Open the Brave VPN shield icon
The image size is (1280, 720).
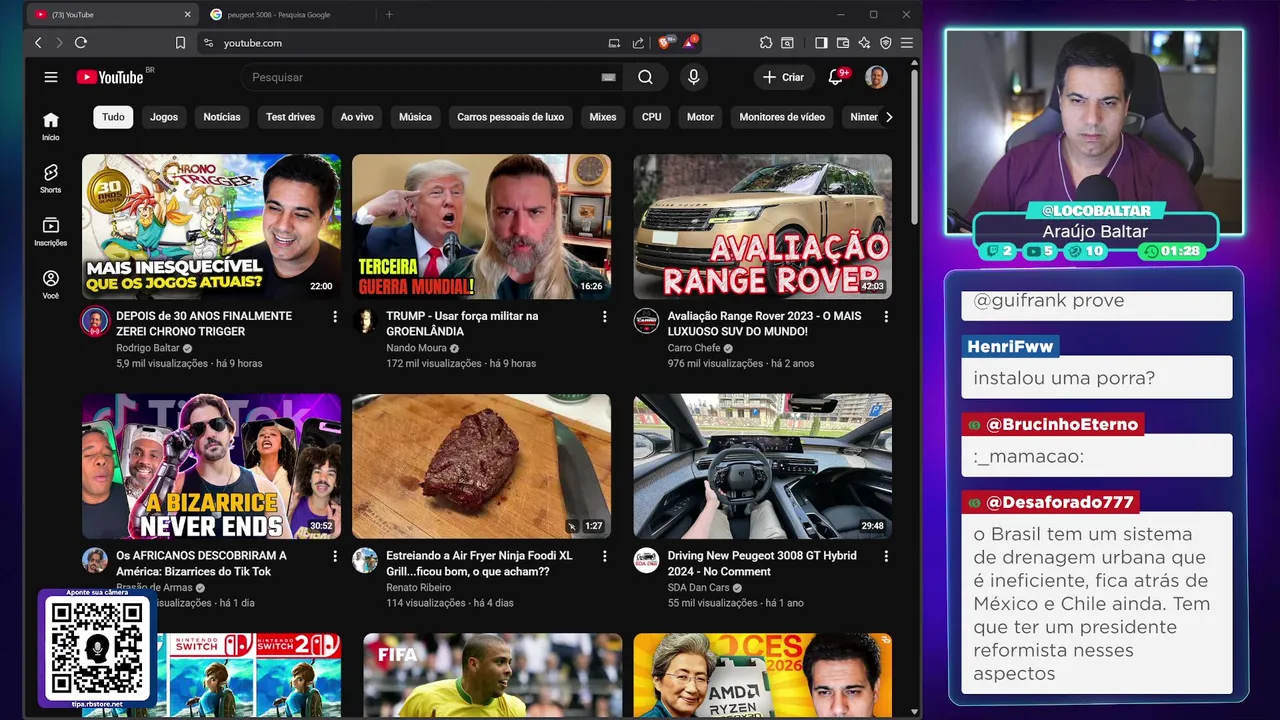point(886,43)
